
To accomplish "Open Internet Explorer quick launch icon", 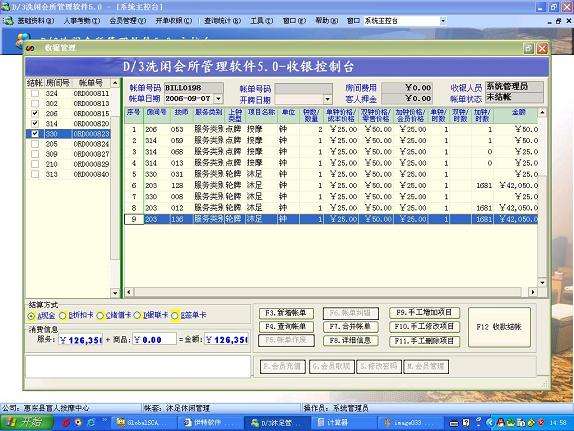I will click(x=91, y=423).
